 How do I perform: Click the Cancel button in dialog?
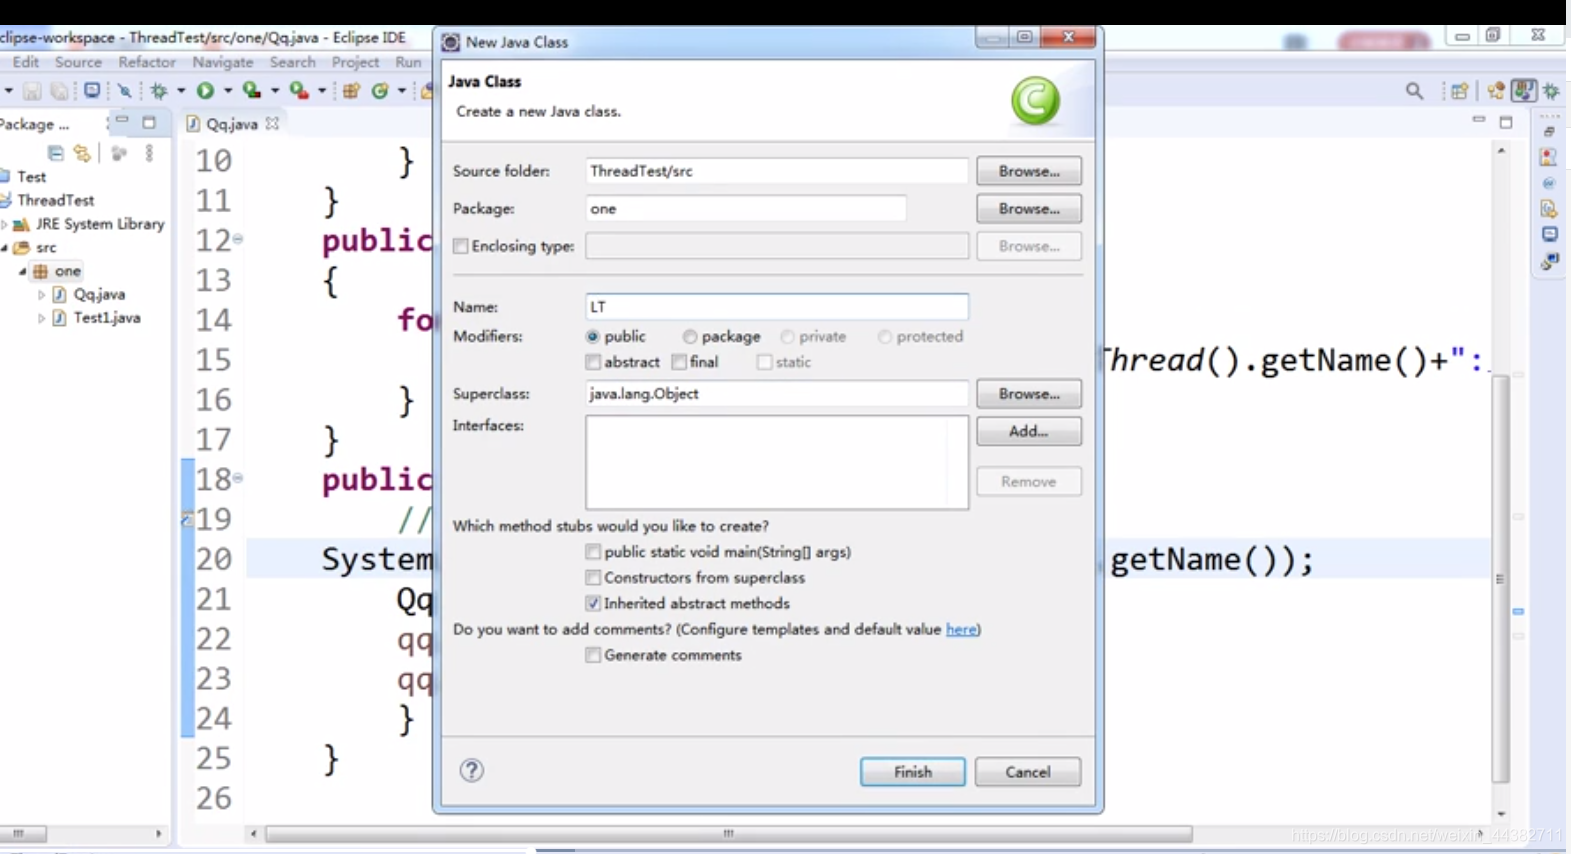tap(1028, 772)
